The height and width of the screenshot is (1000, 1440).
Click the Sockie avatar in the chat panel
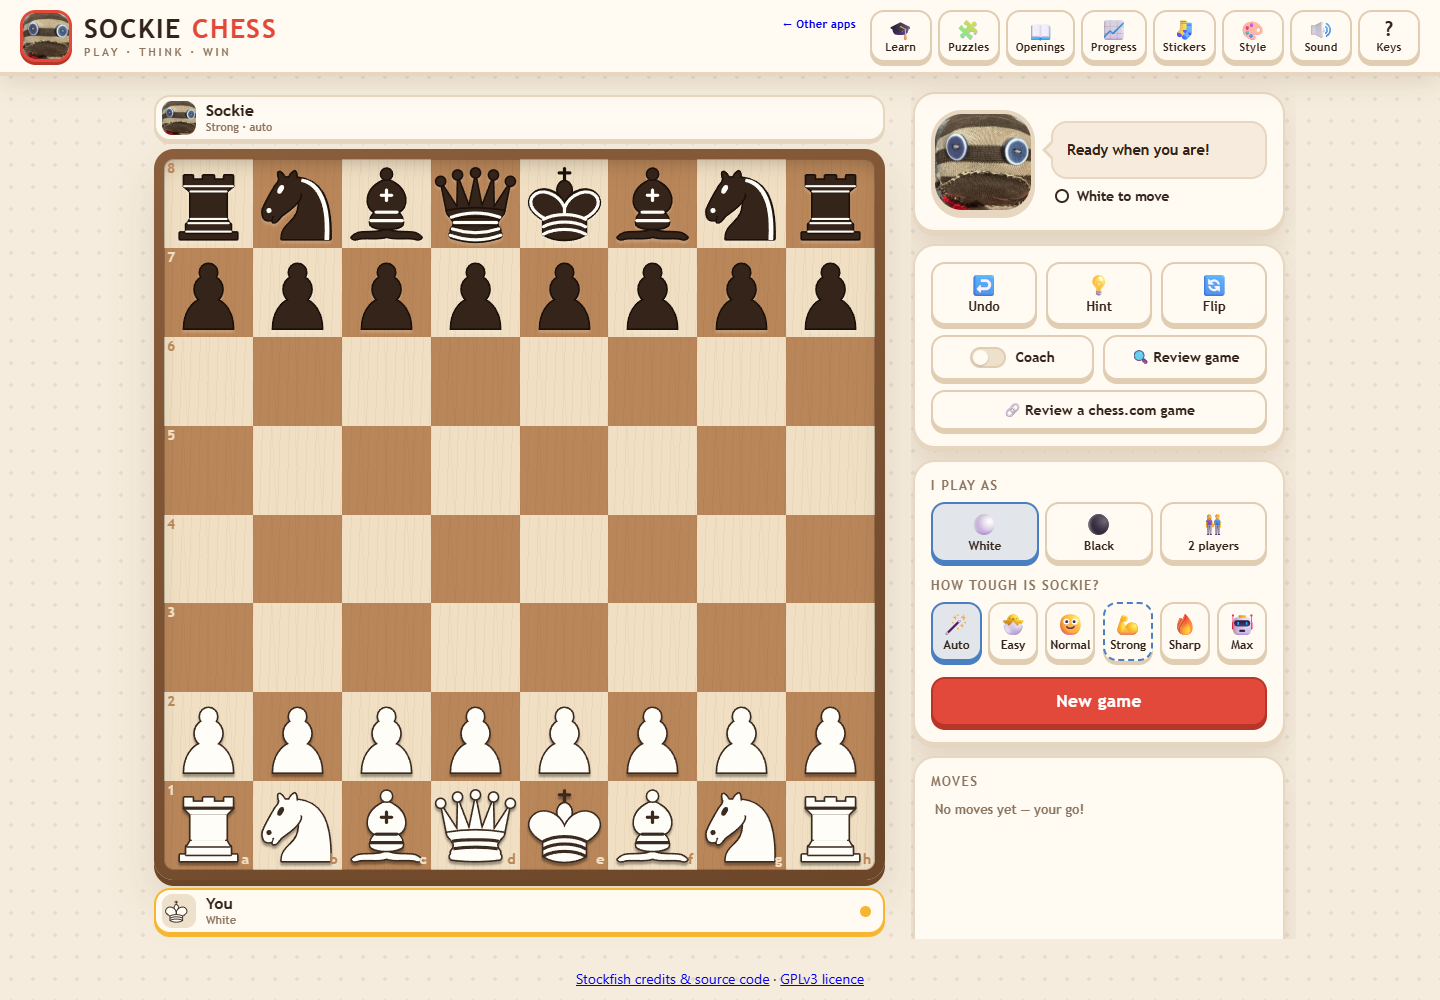click(x=983, y=163)
